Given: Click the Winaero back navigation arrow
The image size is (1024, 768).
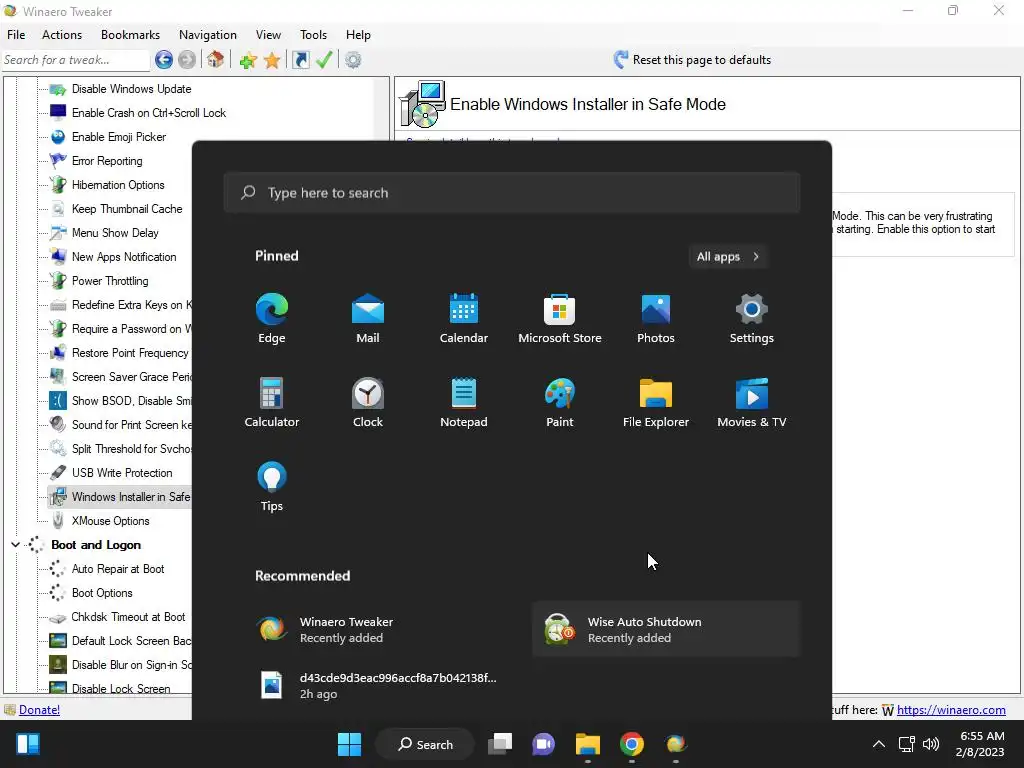Looking at the screenshot, I should pos(164,60).
